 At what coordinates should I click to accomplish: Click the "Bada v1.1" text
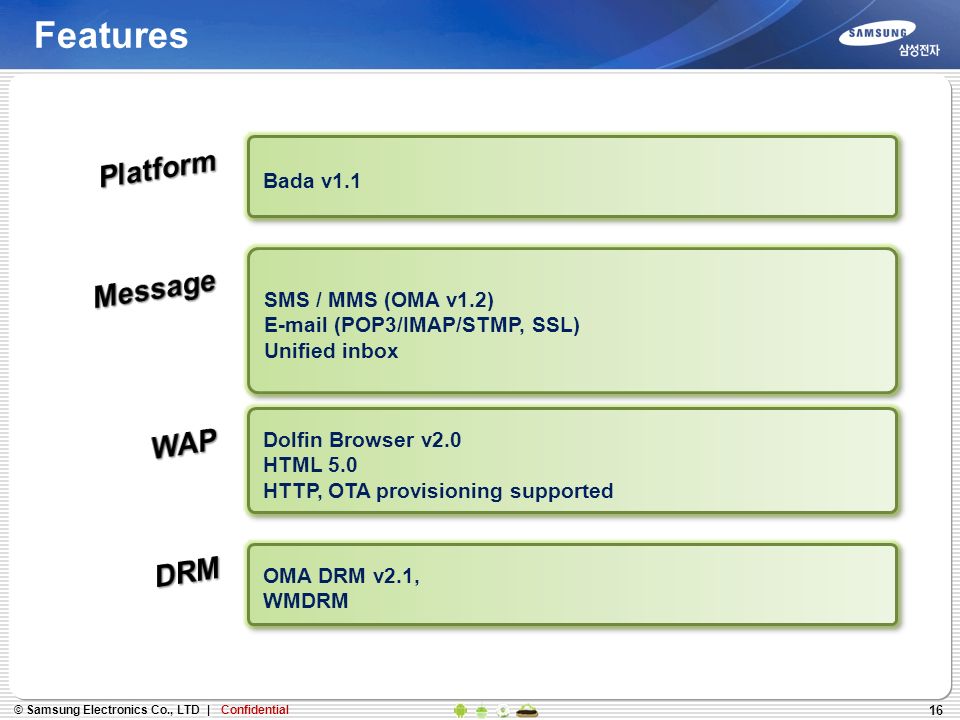pos(312,181)
